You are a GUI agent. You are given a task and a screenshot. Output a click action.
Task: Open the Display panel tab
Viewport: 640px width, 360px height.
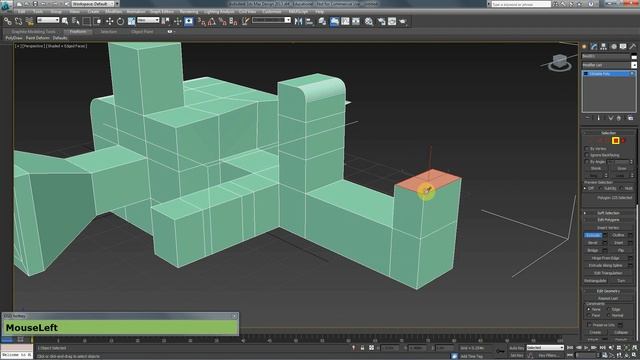click(x=623, y=47)
